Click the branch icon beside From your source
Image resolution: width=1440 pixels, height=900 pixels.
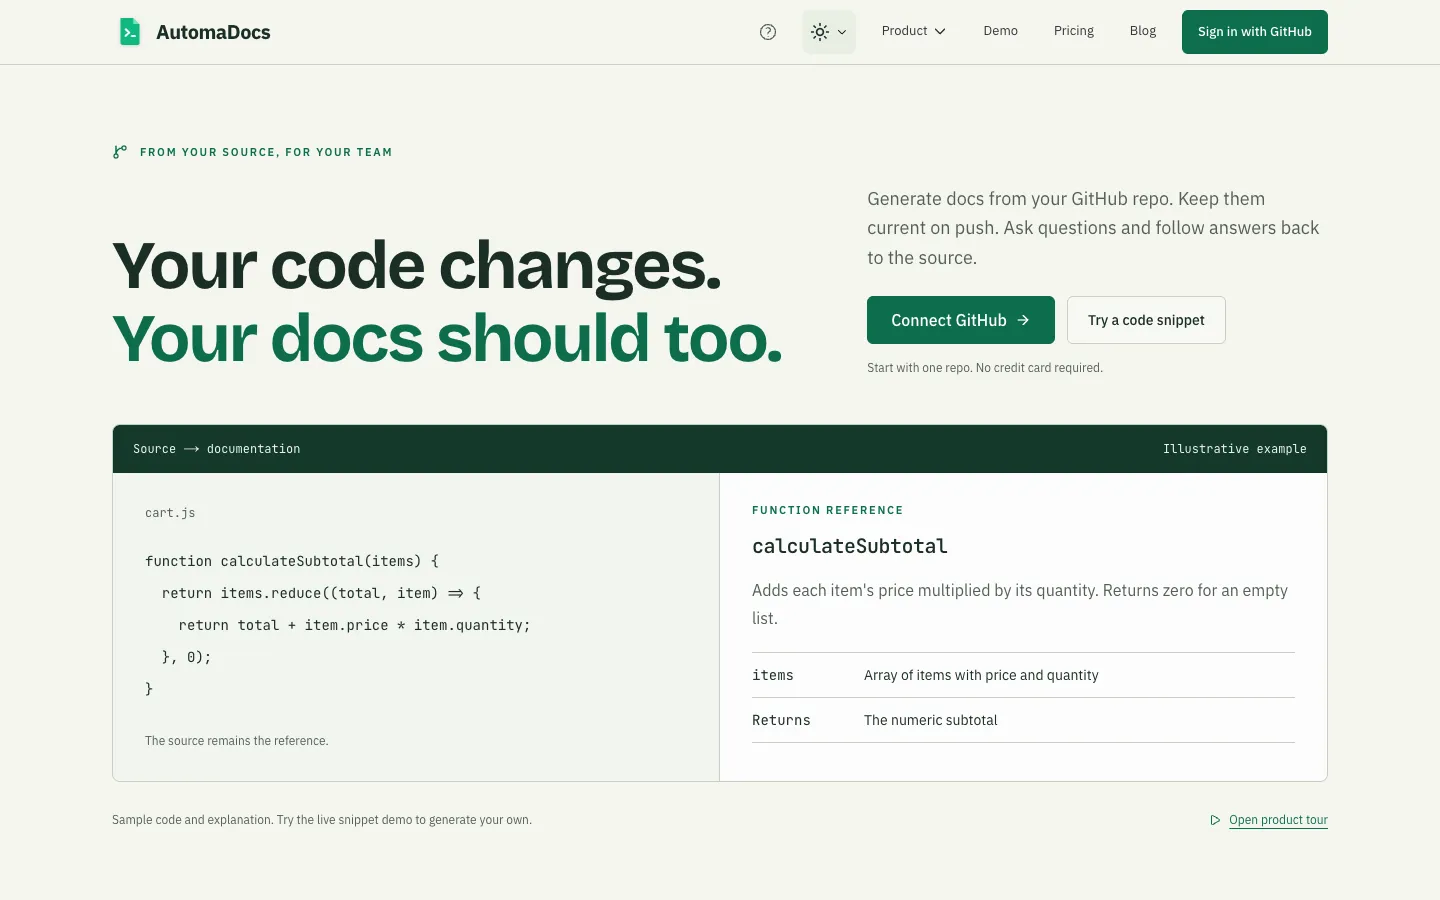120,152
